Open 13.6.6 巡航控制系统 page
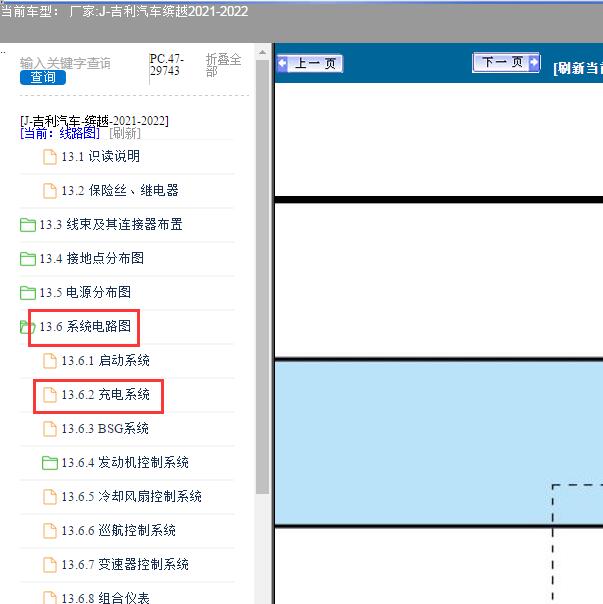603x604 pixels. [x=118, y=530]
